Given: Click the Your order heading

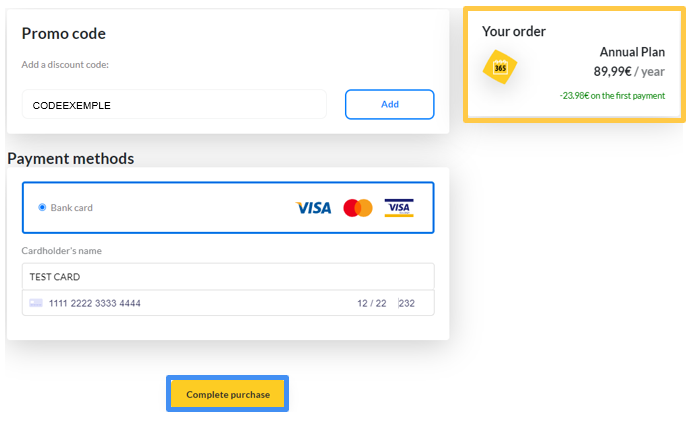Looking at the screenshot, I should [x=514, y=32].
